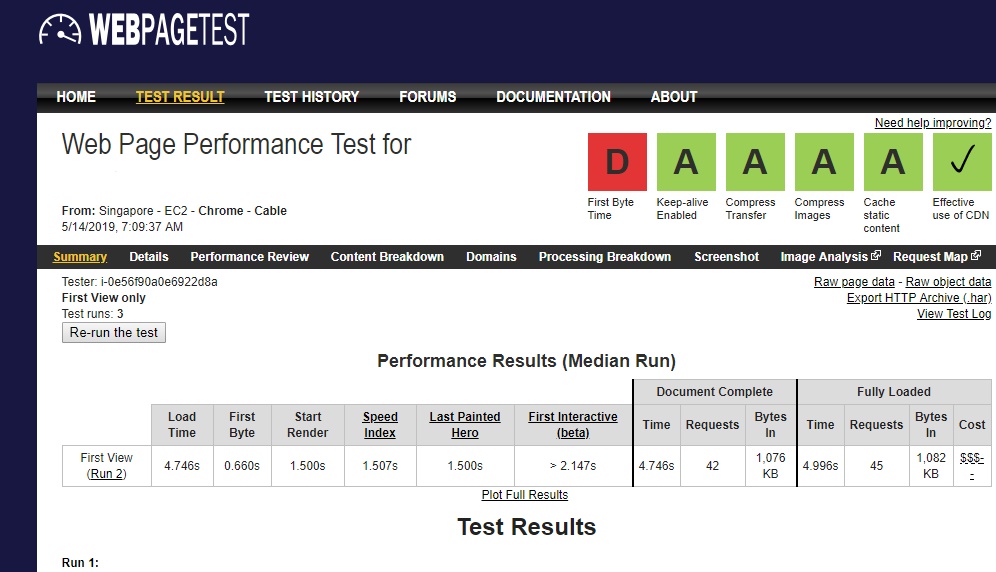Click the Test Results heading

coord(527,527)
